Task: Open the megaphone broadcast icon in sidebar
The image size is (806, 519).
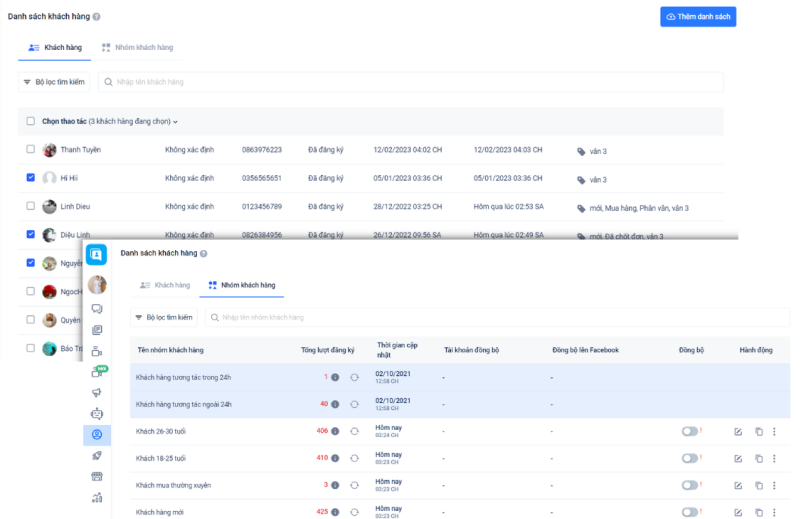Action: point(97,392)
